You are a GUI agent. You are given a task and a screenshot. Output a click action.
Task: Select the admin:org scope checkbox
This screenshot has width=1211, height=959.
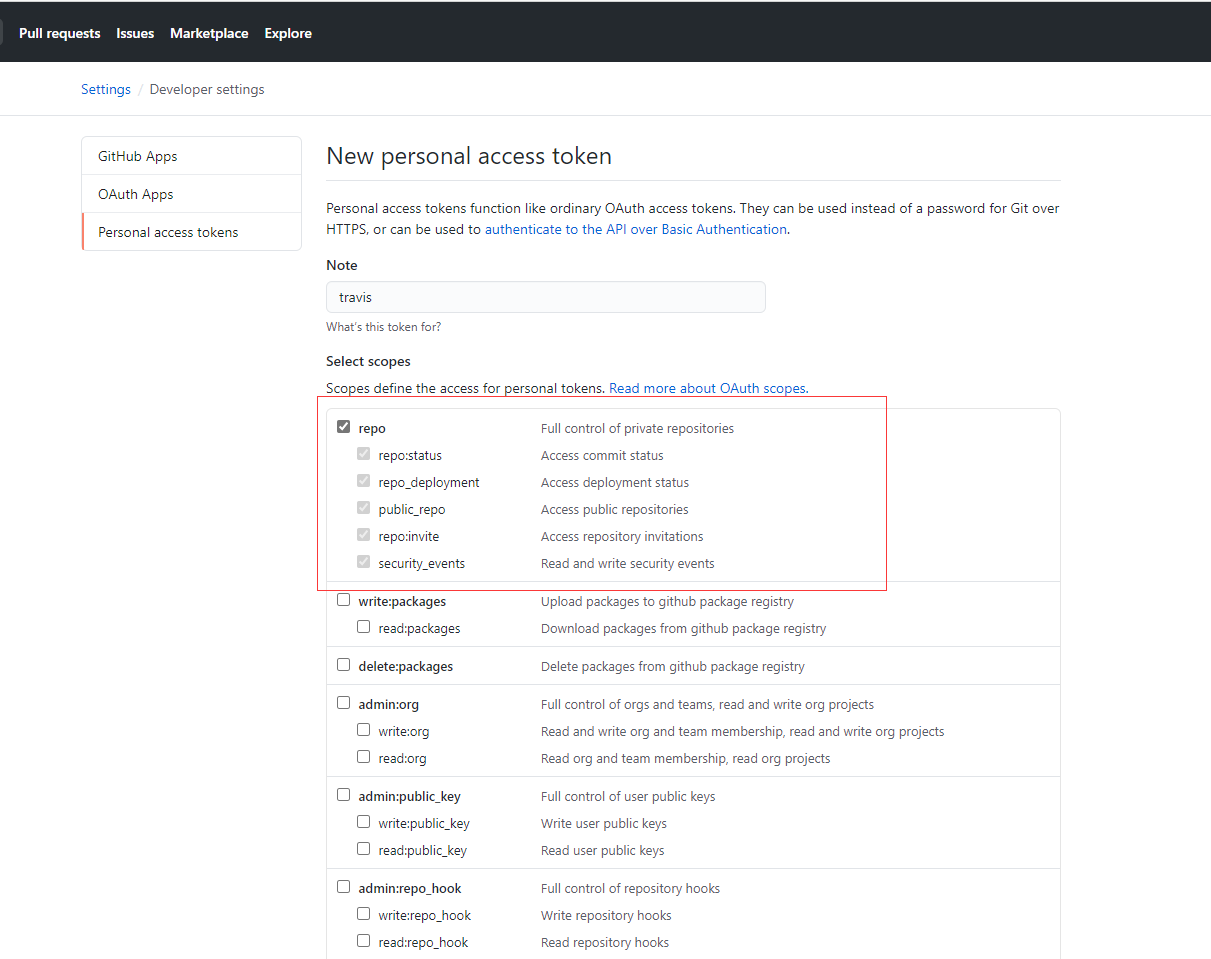point(344,703)
